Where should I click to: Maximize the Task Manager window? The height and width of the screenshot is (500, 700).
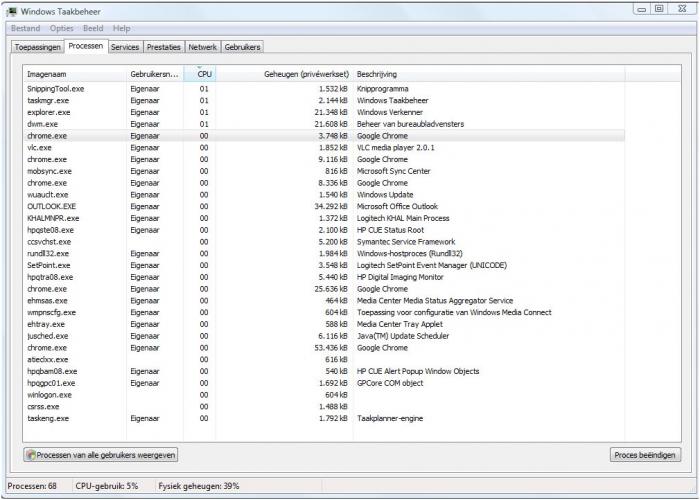click(659, 9)
